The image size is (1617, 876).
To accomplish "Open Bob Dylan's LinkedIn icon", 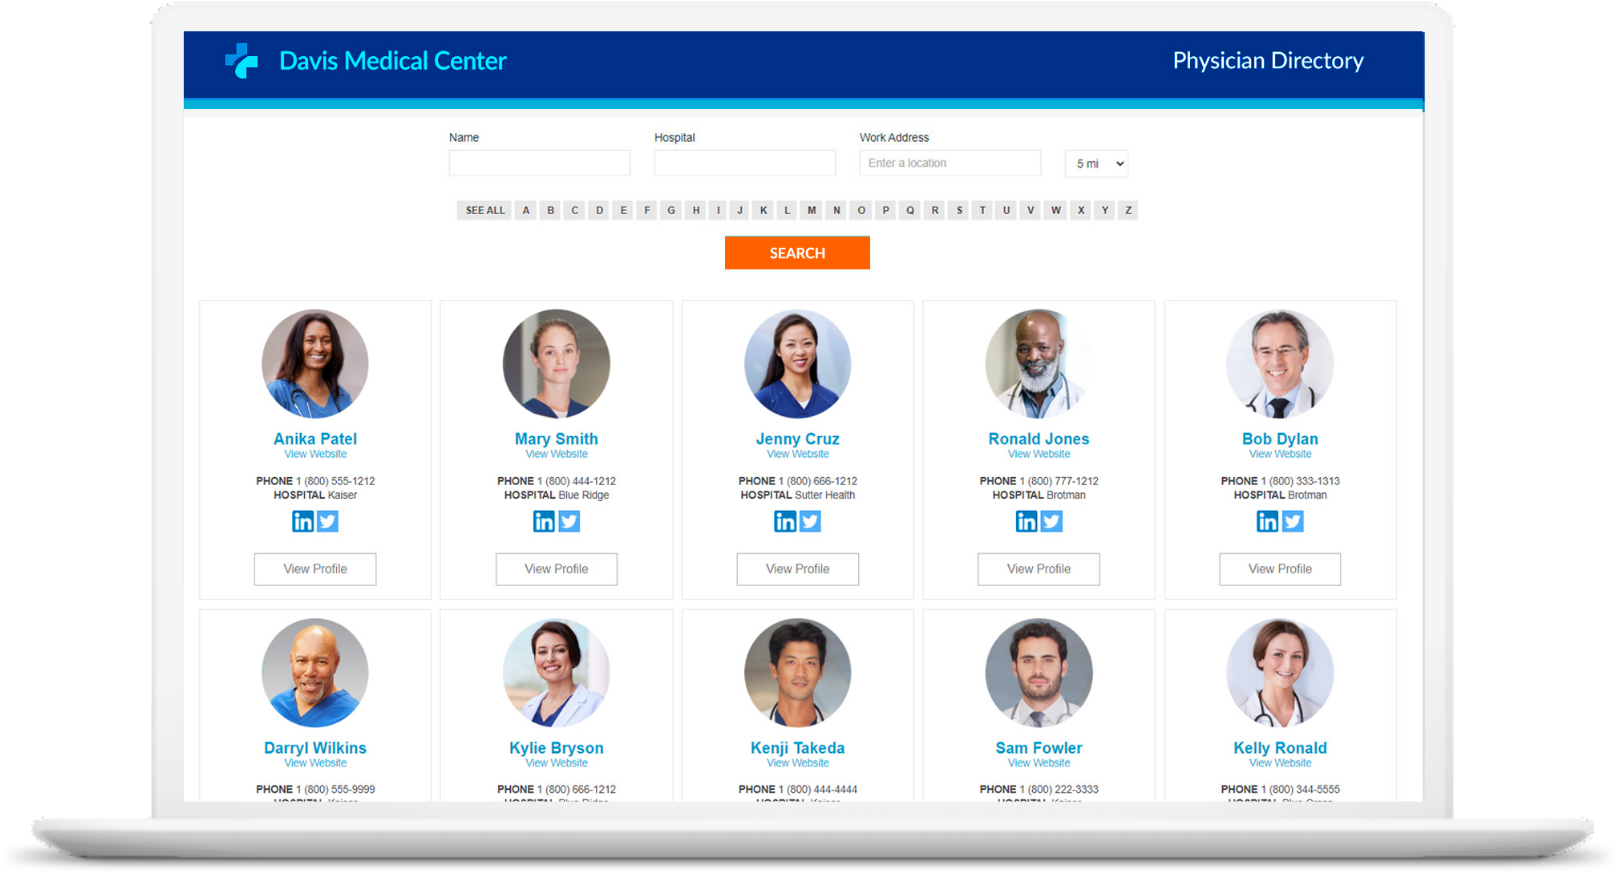I will click(x=1268, y=521).
